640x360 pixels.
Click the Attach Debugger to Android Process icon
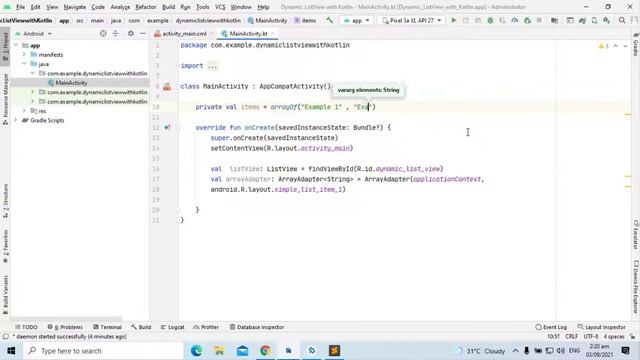[x=527, y=20]
